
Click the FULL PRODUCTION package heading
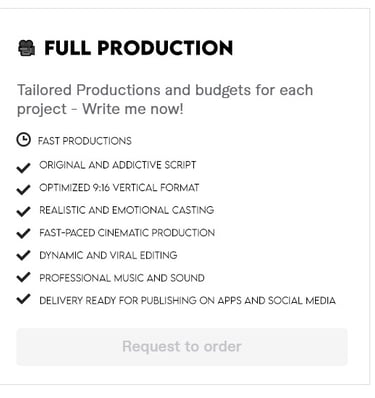click(139, 48)
